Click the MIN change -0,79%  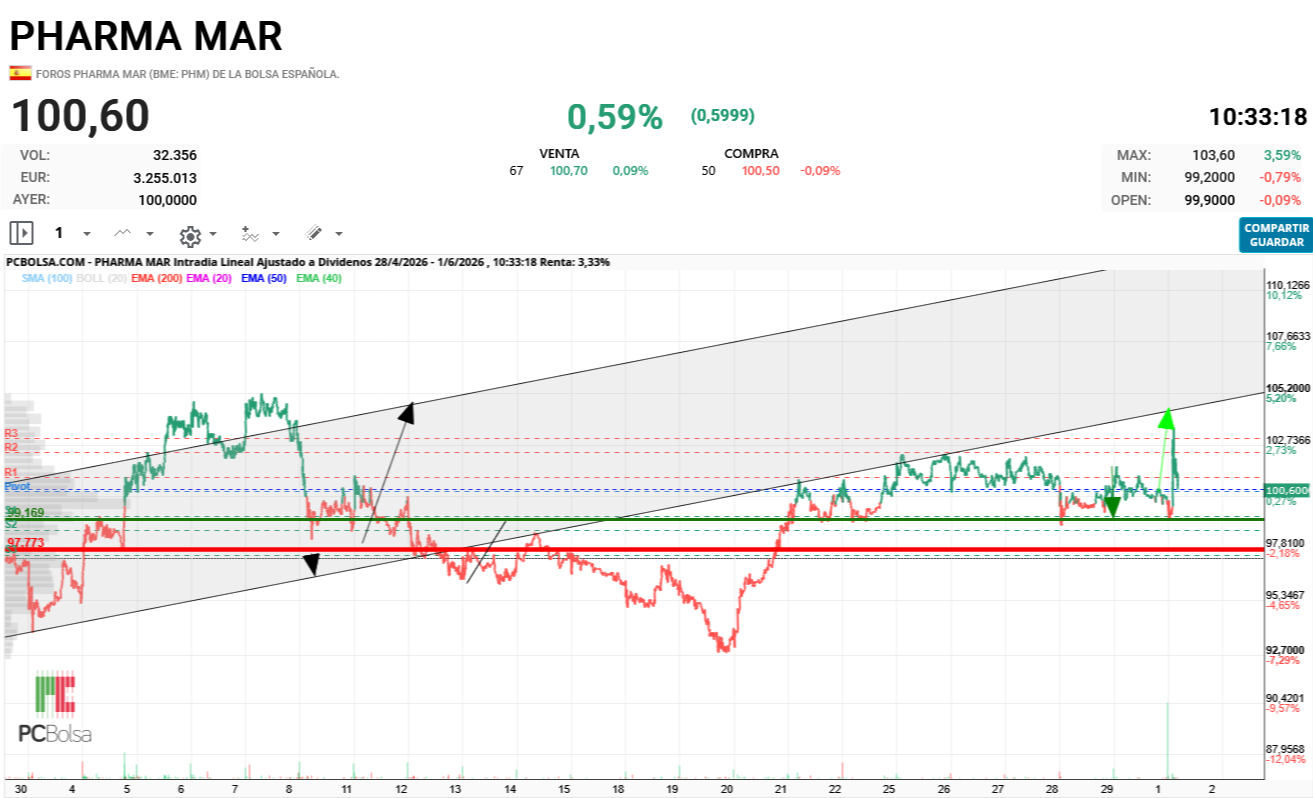coord(1280,177)
